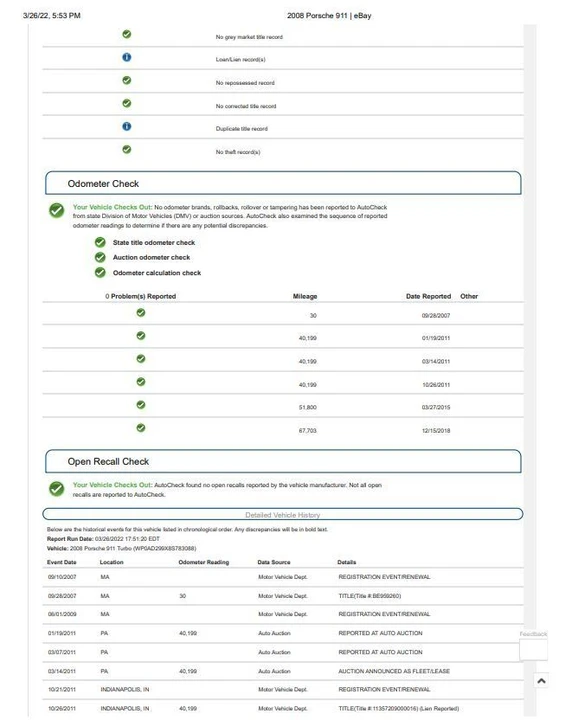Click green check in the 03/14/2011 mileage row
The image size is (572, 720).
click(141, 359)
